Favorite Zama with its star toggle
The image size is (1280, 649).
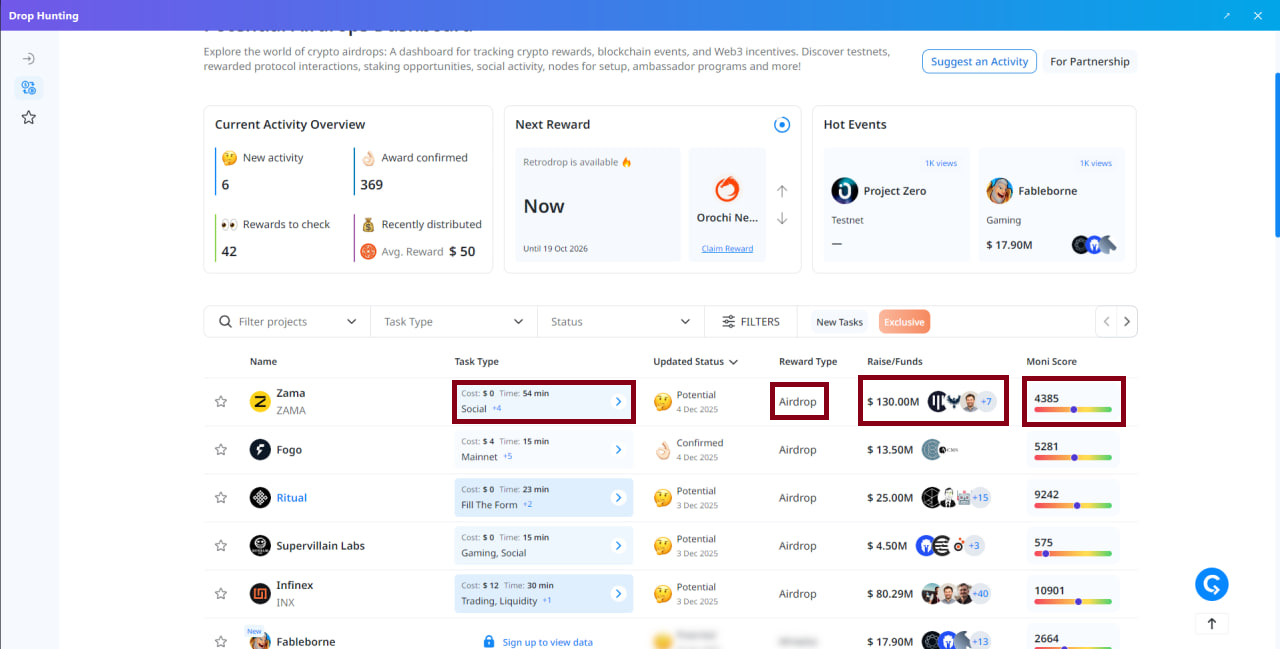point(221,402)
